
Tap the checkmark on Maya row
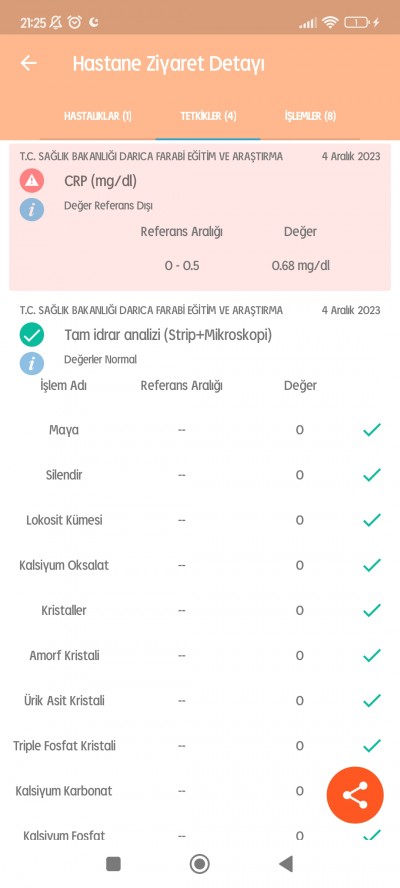372,430
